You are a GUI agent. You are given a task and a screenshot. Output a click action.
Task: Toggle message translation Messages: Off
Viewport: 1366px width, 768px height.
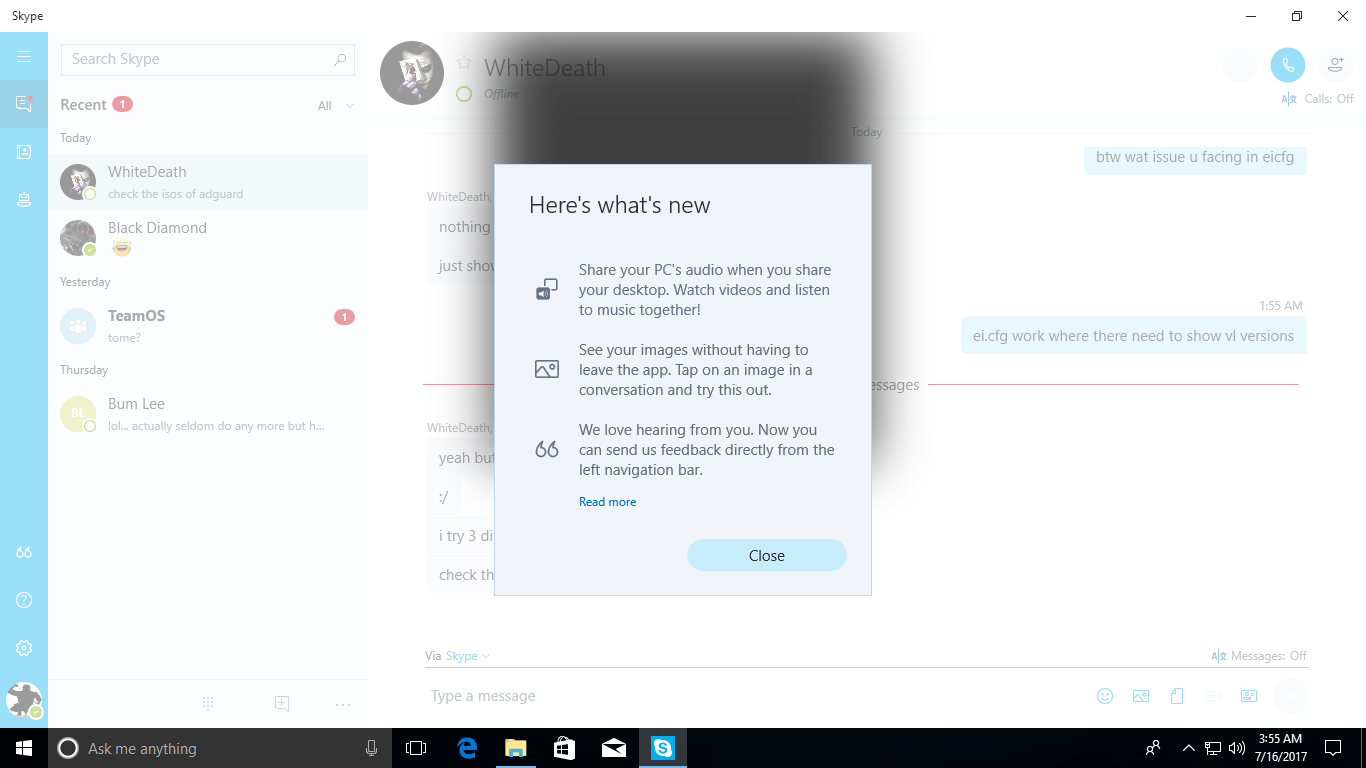[1259, 656]
